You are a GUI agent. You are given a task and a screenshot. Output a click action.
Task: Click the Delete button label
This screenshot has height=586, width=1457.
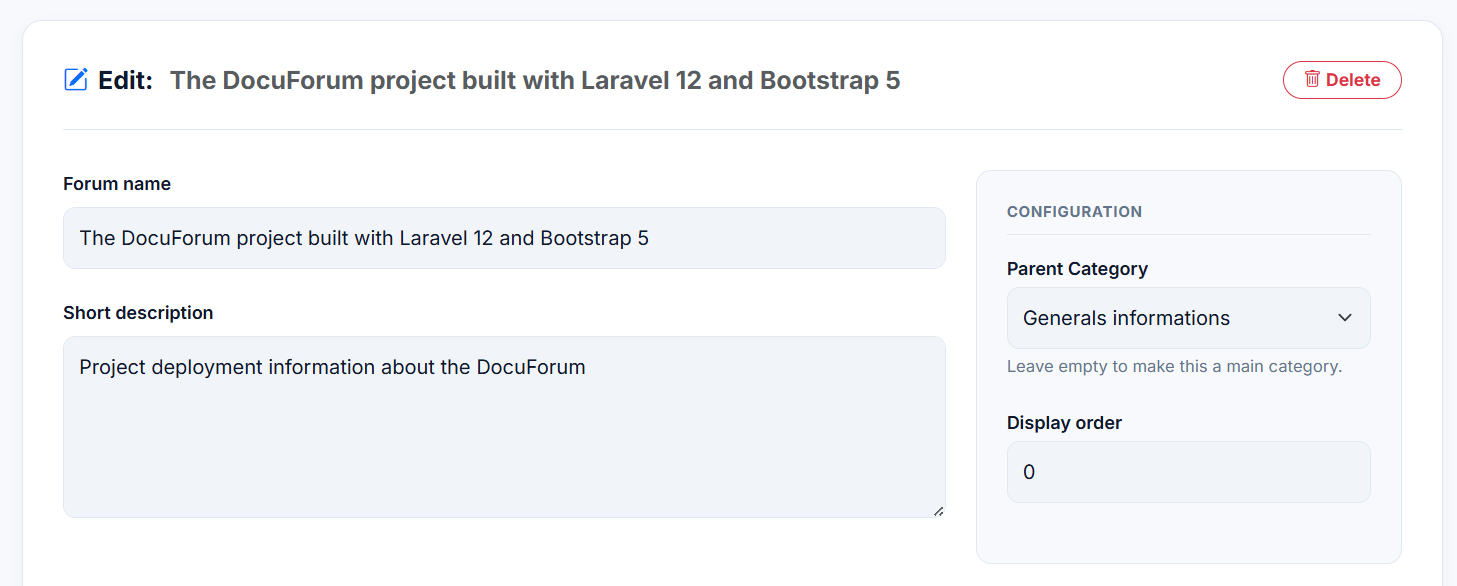point(1352,80)
